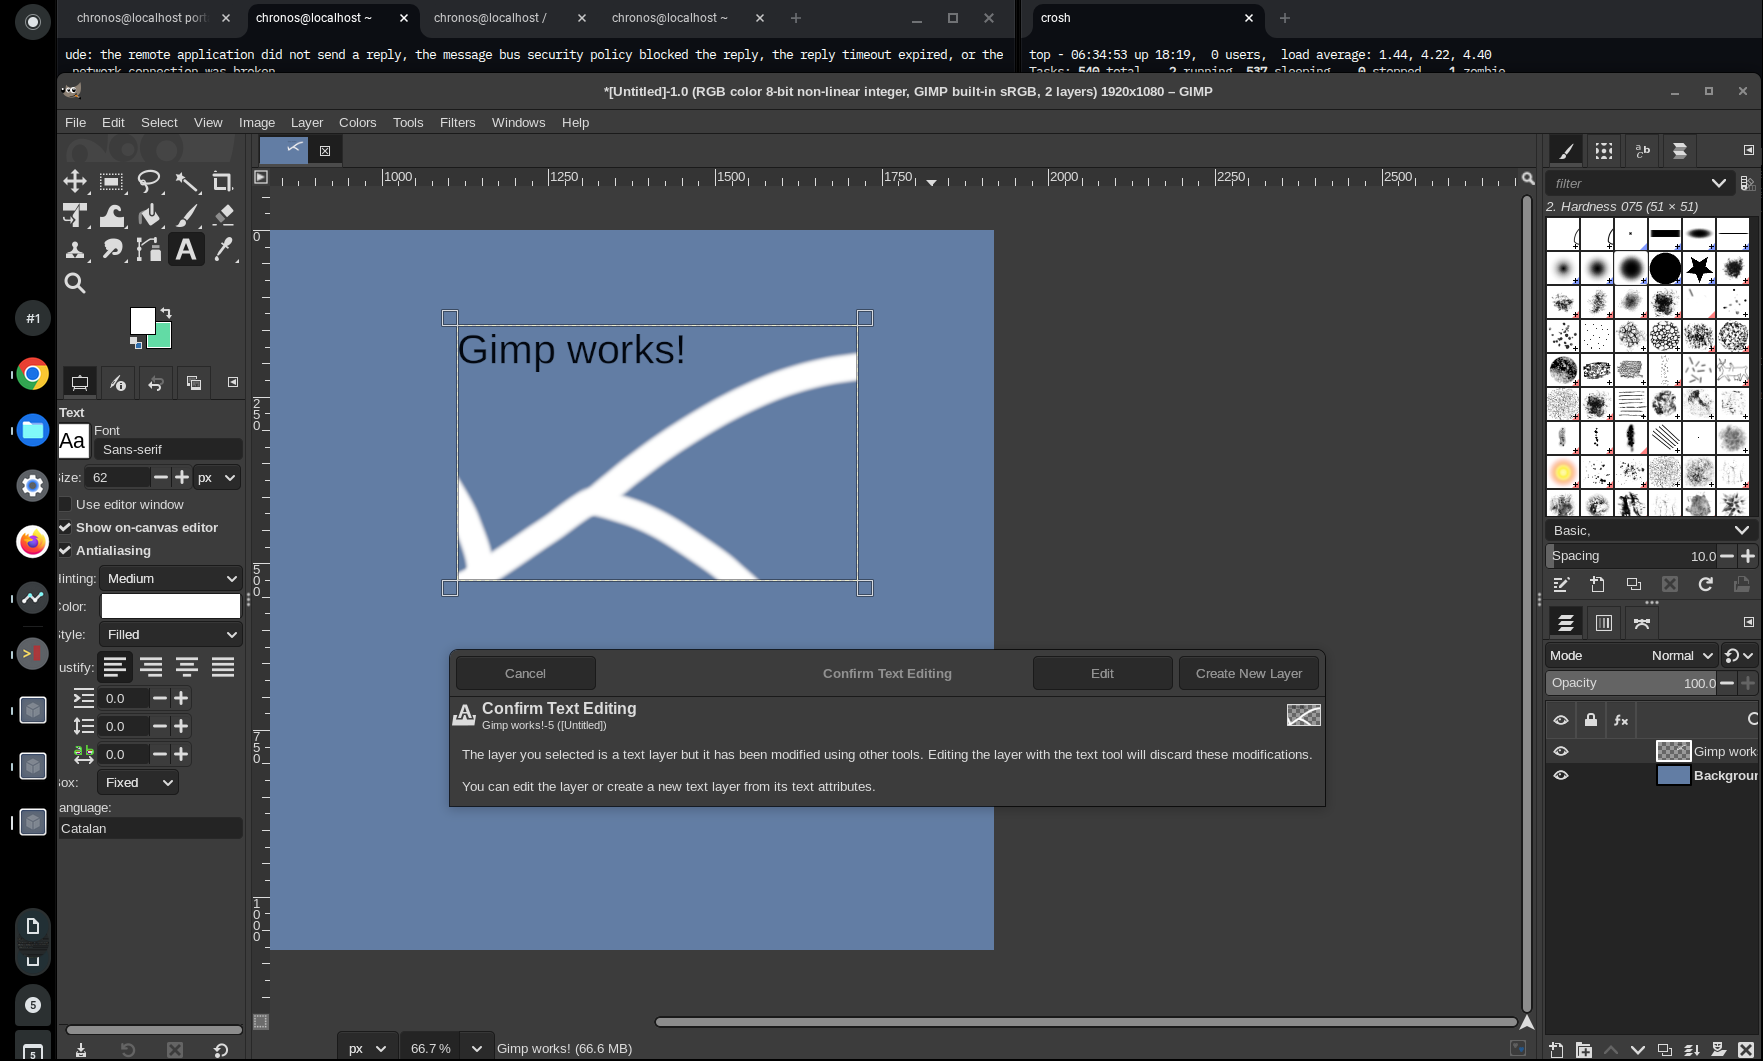Open the status bar zoom percentage dropdown
The height and width of the screenshot is (1061, 1763).
476,1048
